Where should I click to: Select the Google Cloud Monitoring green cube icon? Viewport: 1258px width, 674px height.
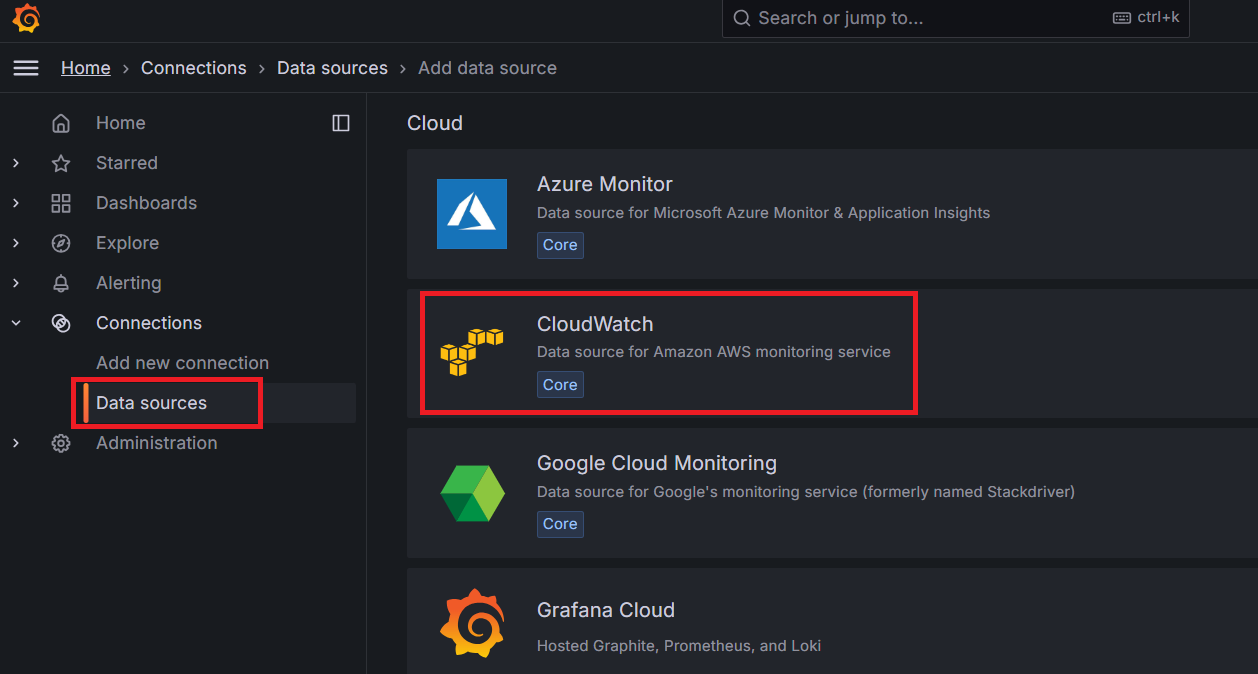click(x=471, y=492)
